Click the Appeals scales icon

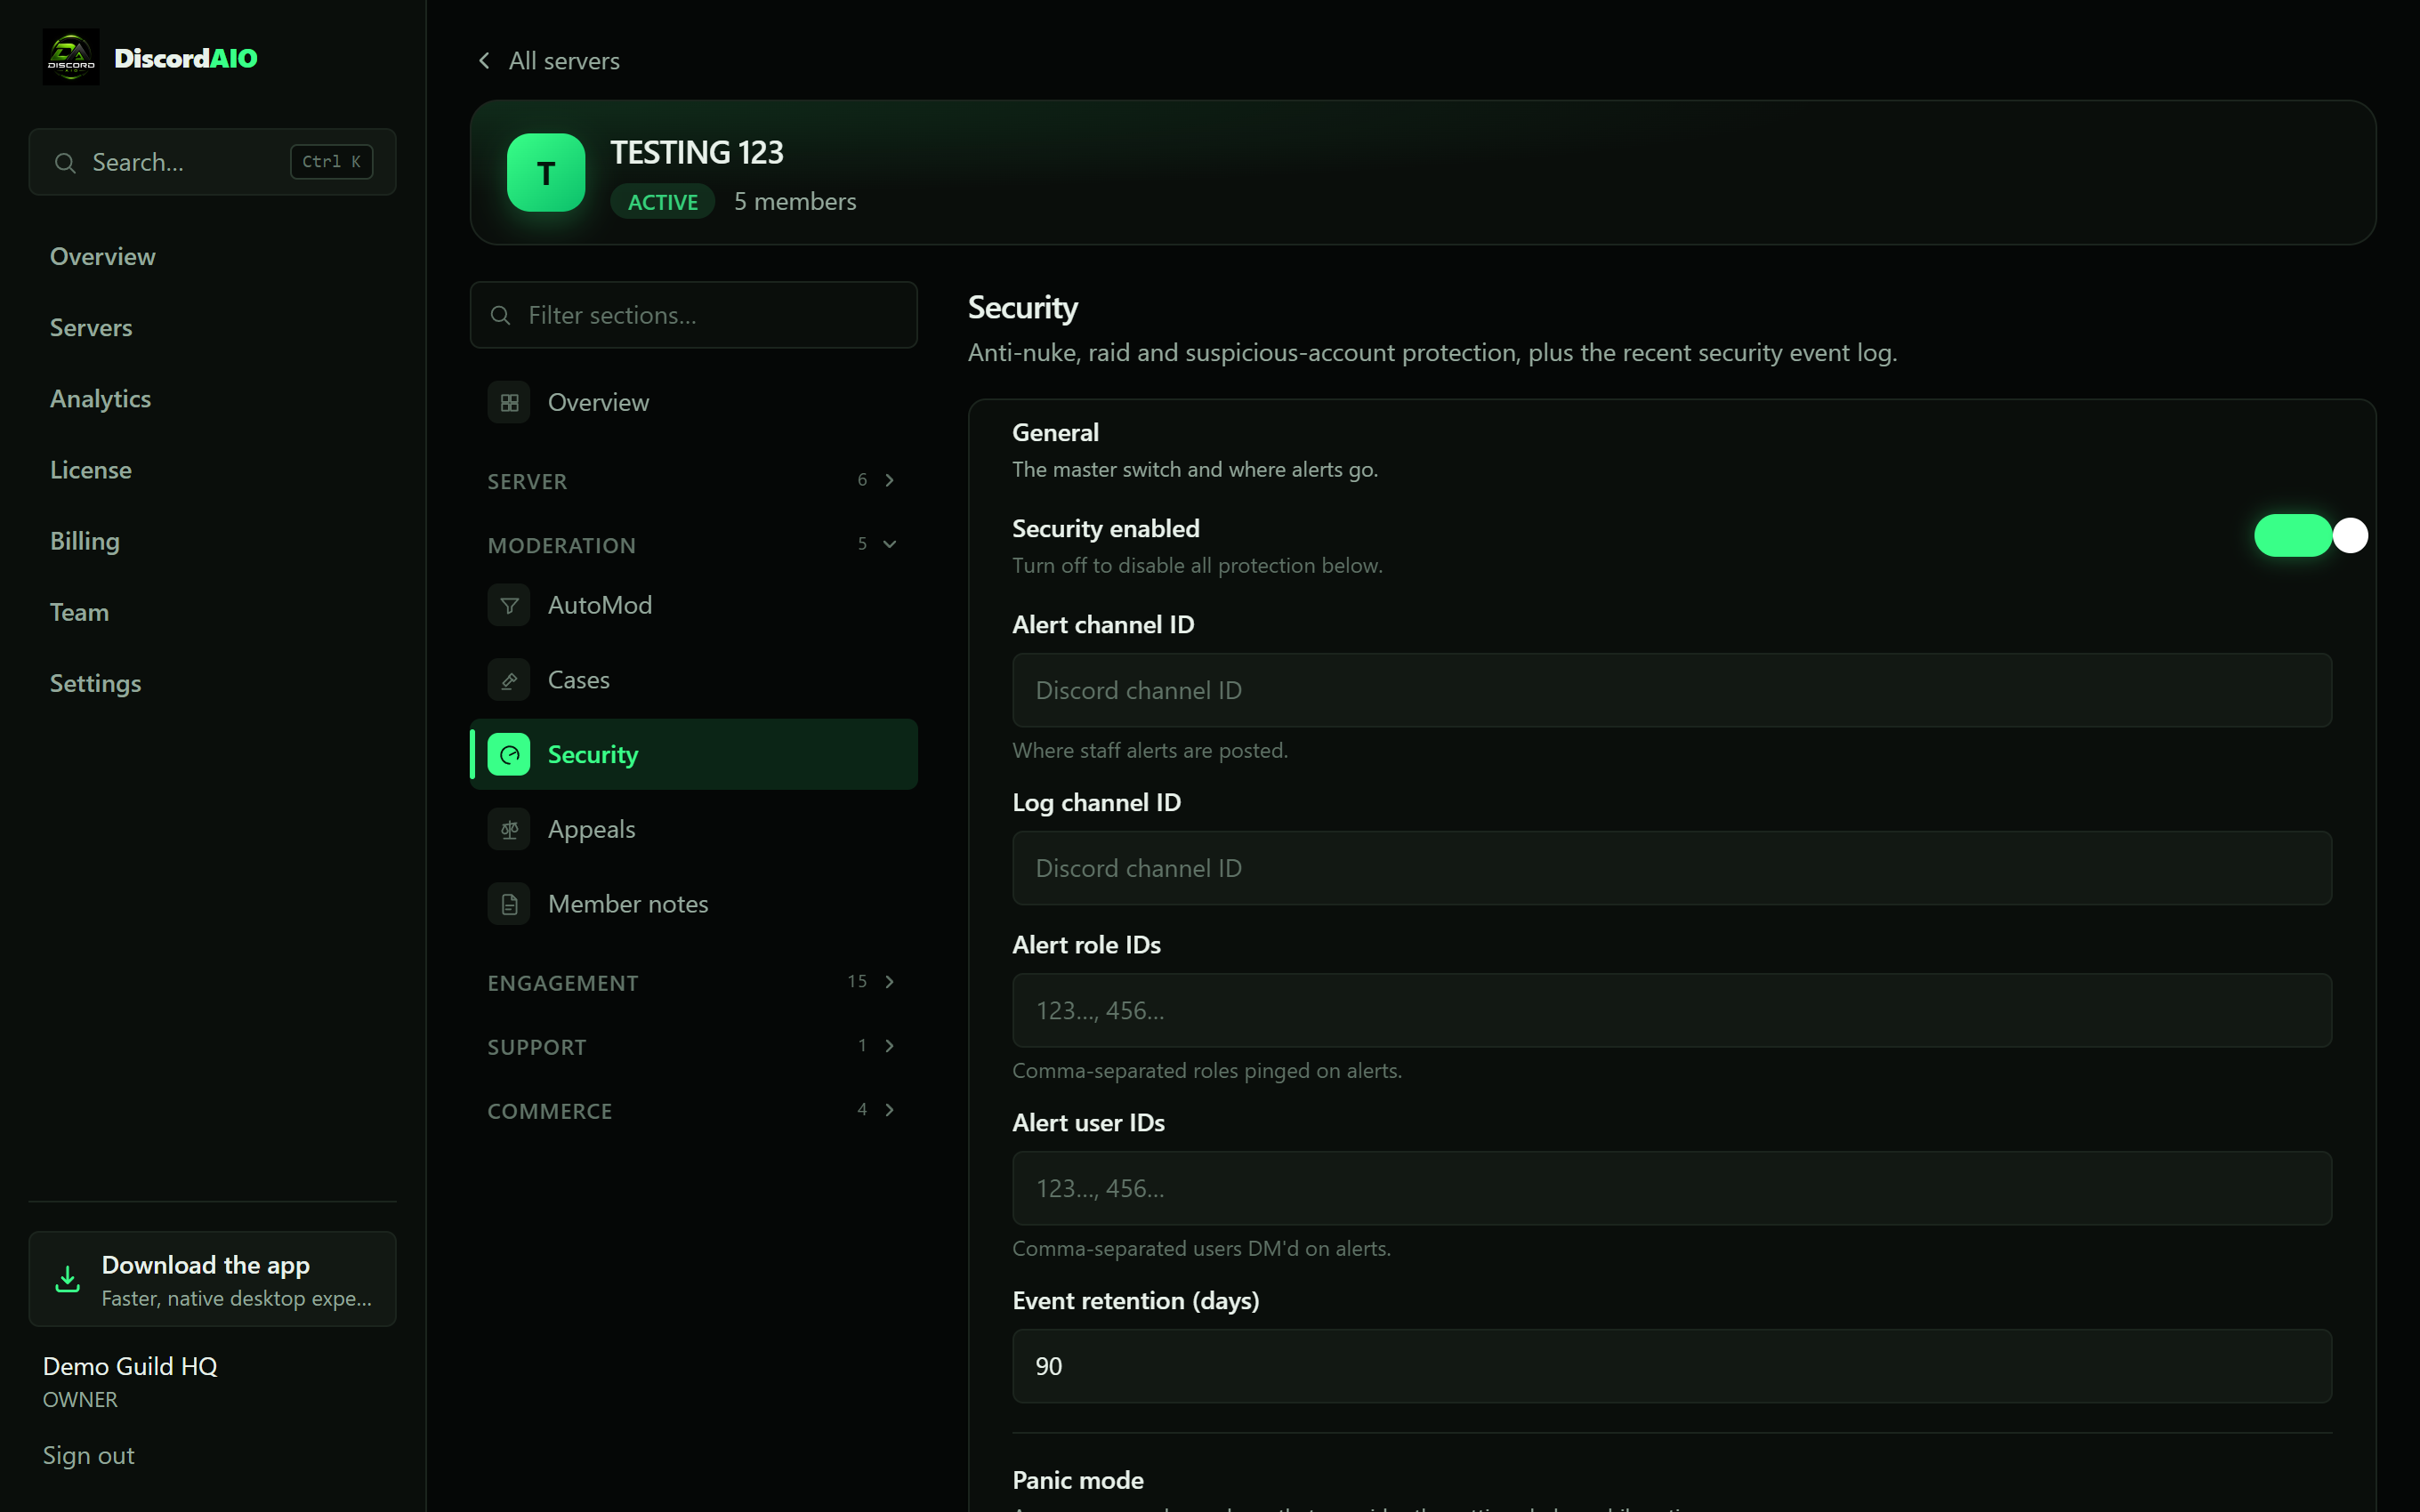point(509,830)
